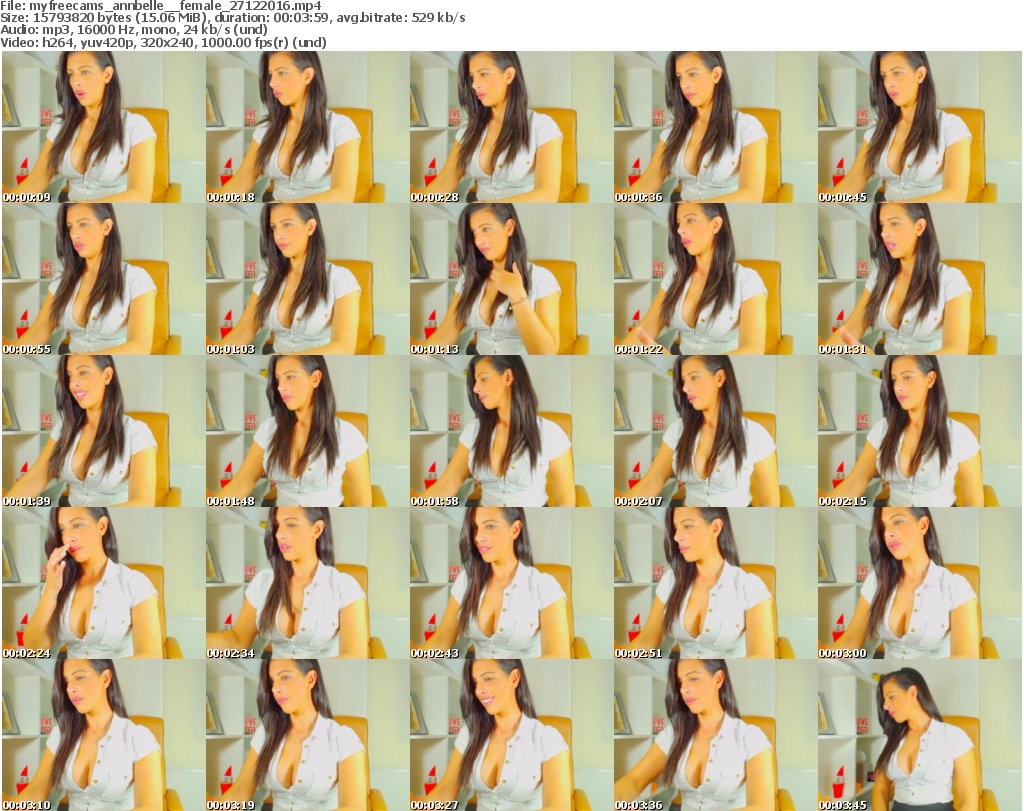1024x811 pixels.
Task: Select the frame marked 00:00:28
Action: [x=511, y=127]
